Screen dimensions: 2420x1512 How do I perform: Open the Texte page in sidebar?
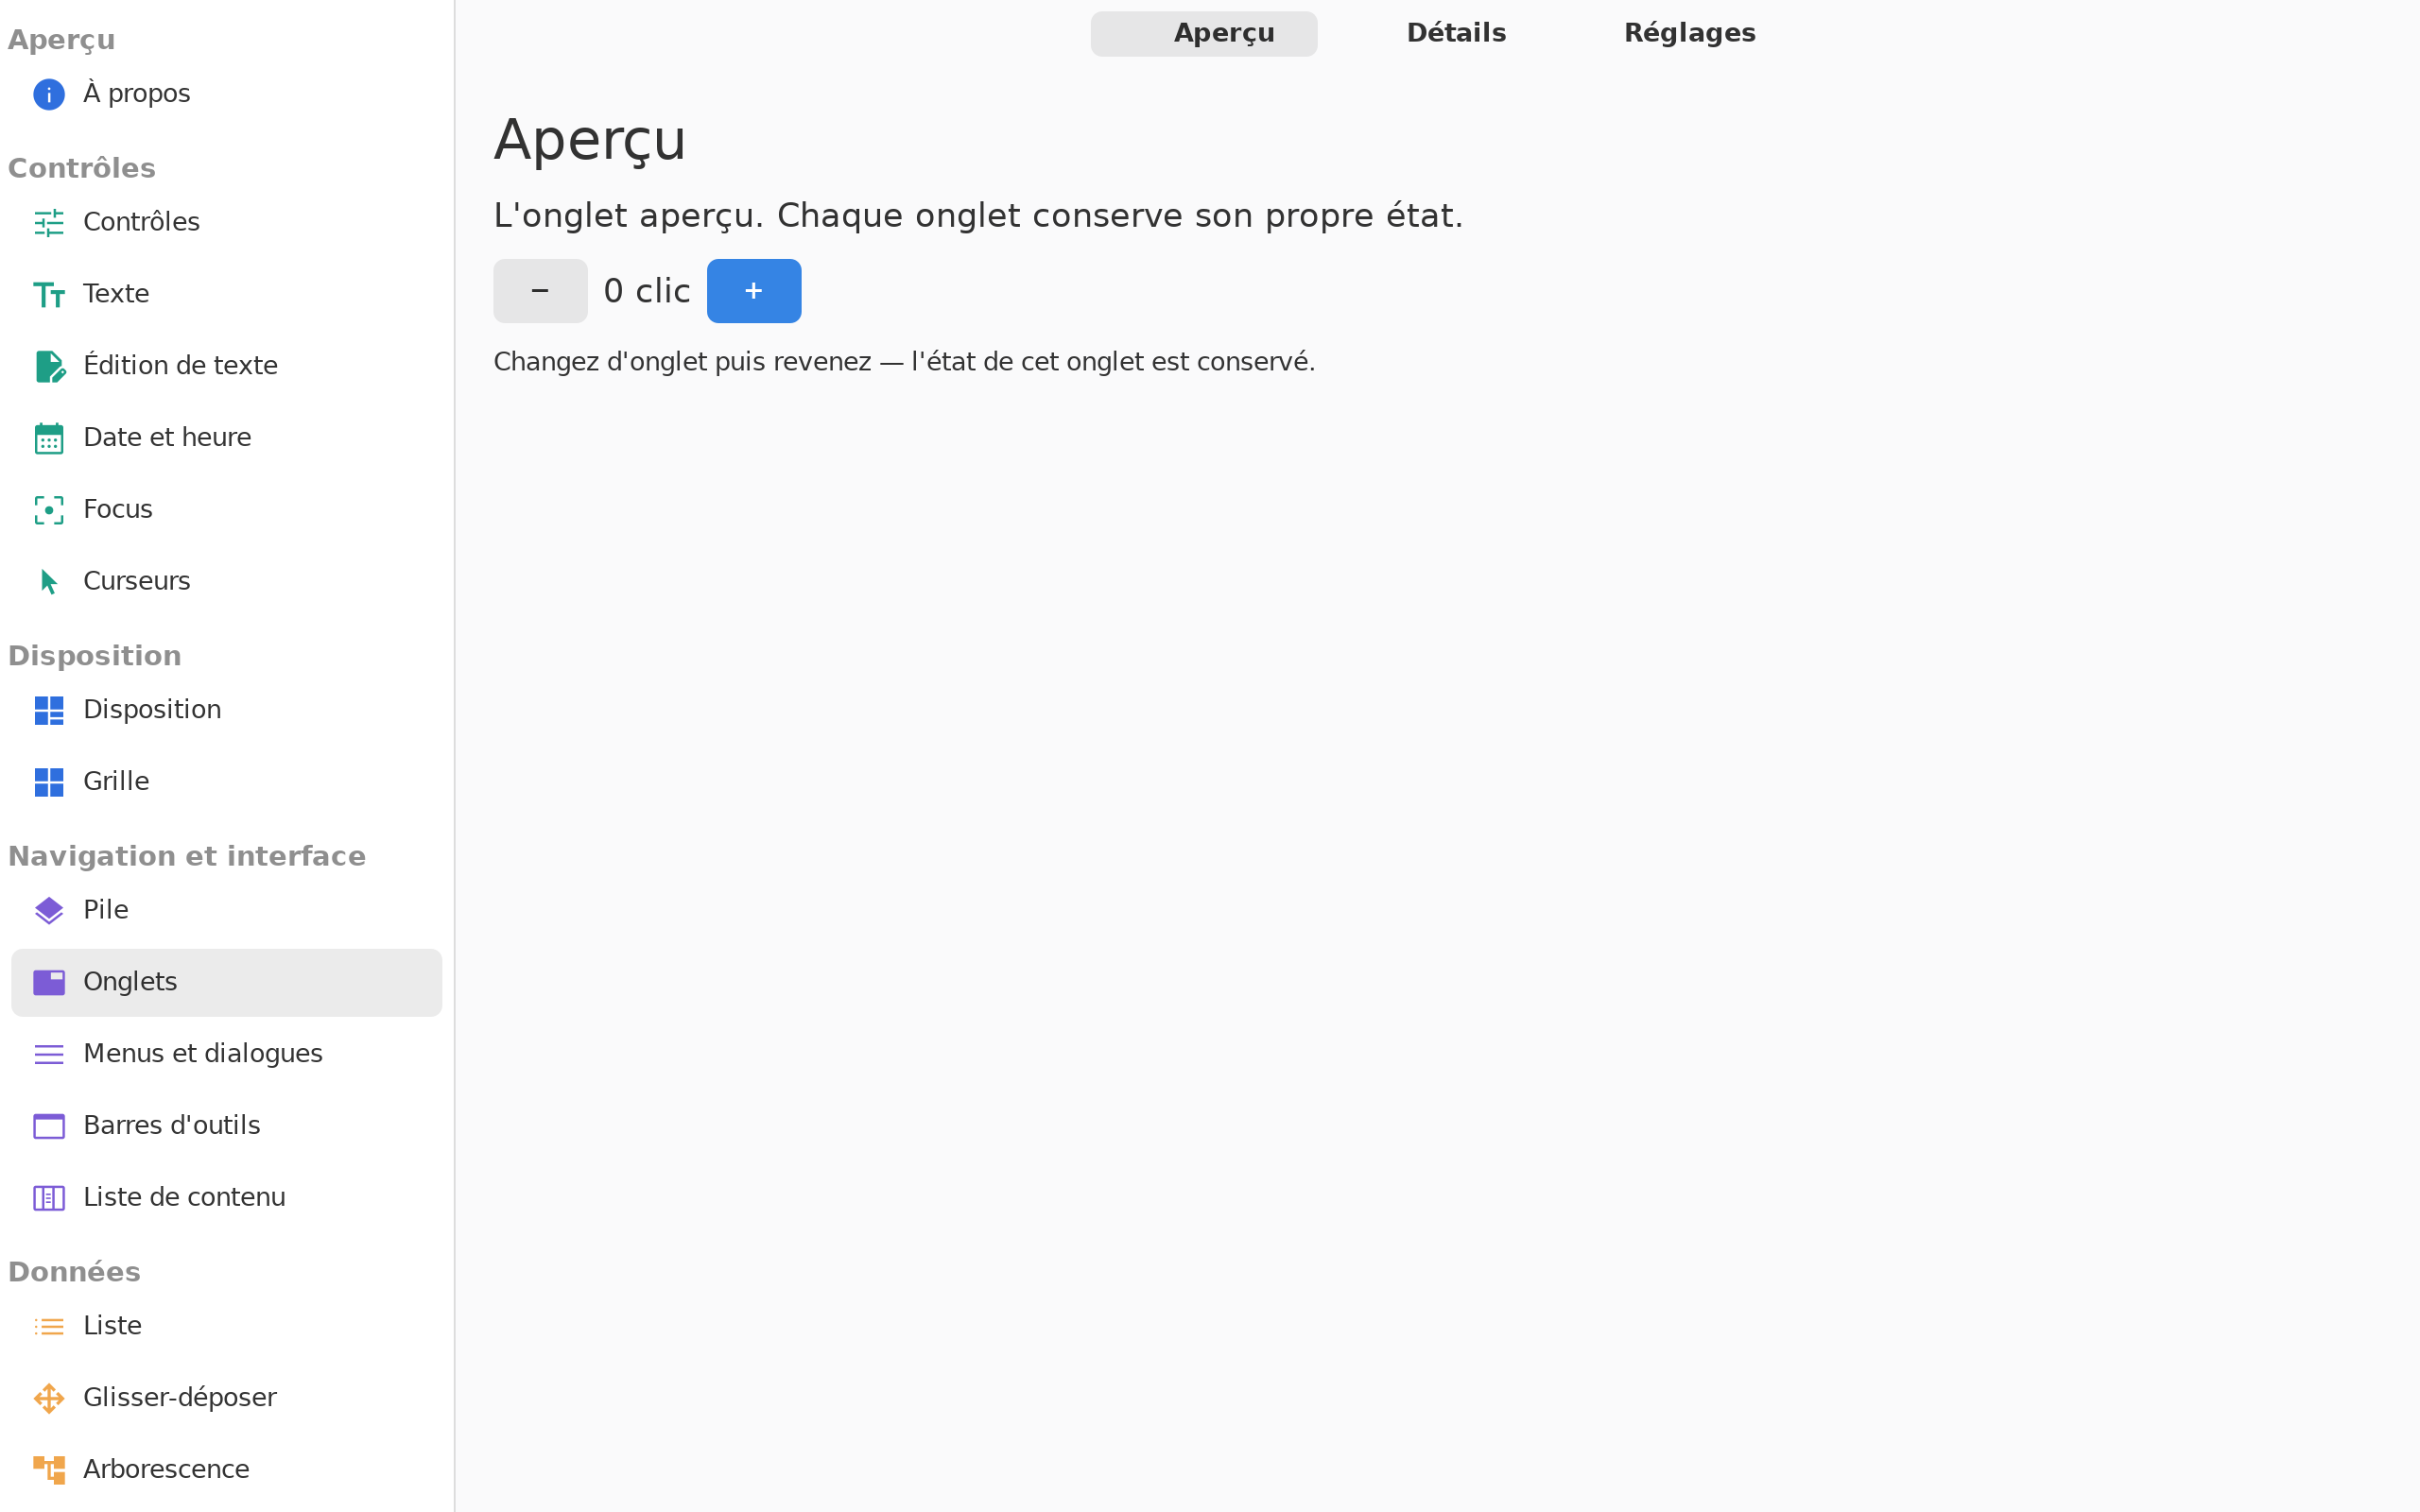click(x=226, y=294)
